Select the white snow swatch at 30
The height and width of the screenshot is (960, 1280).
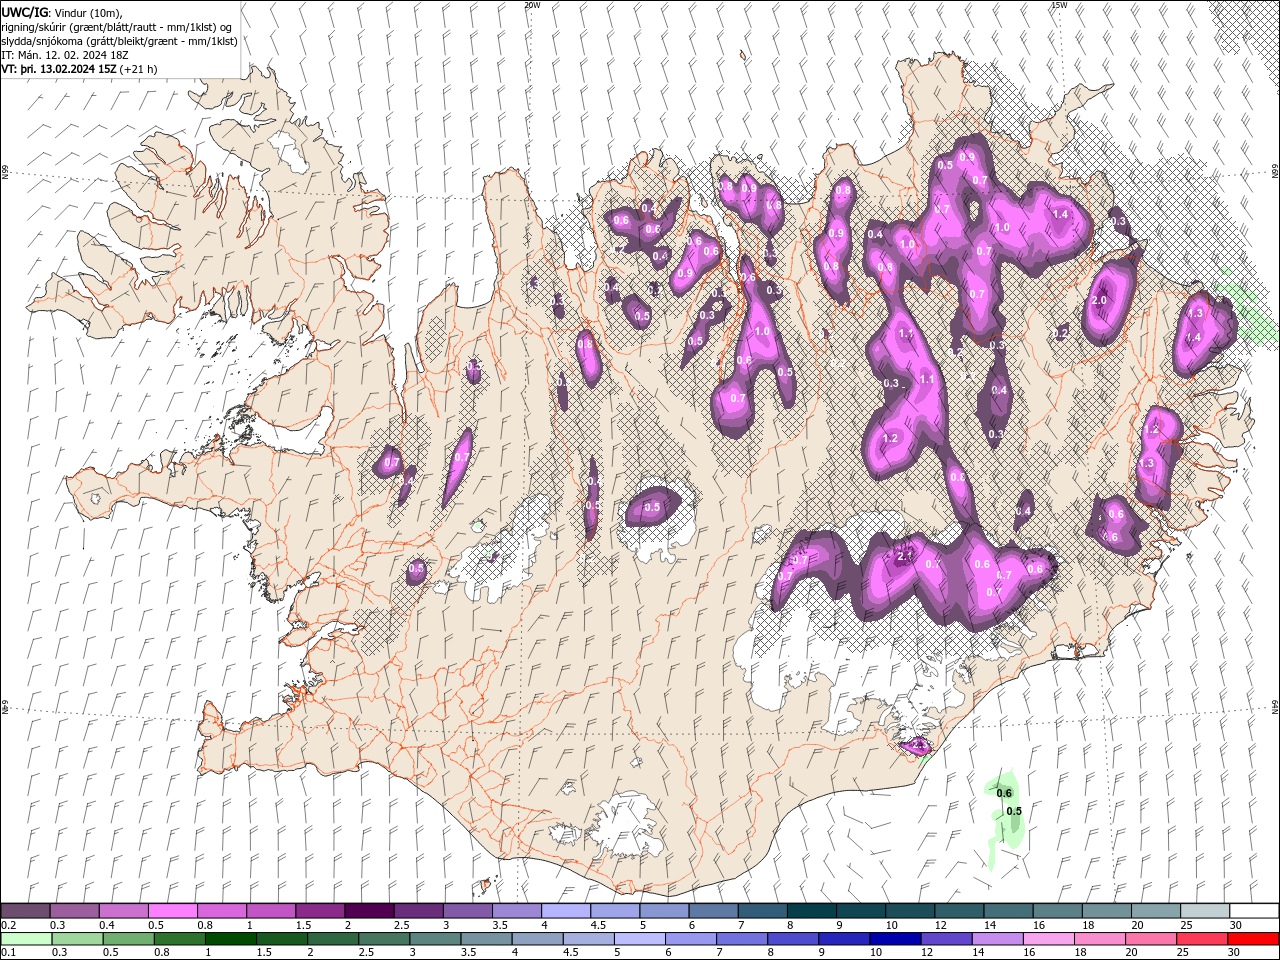[1254, 911]
